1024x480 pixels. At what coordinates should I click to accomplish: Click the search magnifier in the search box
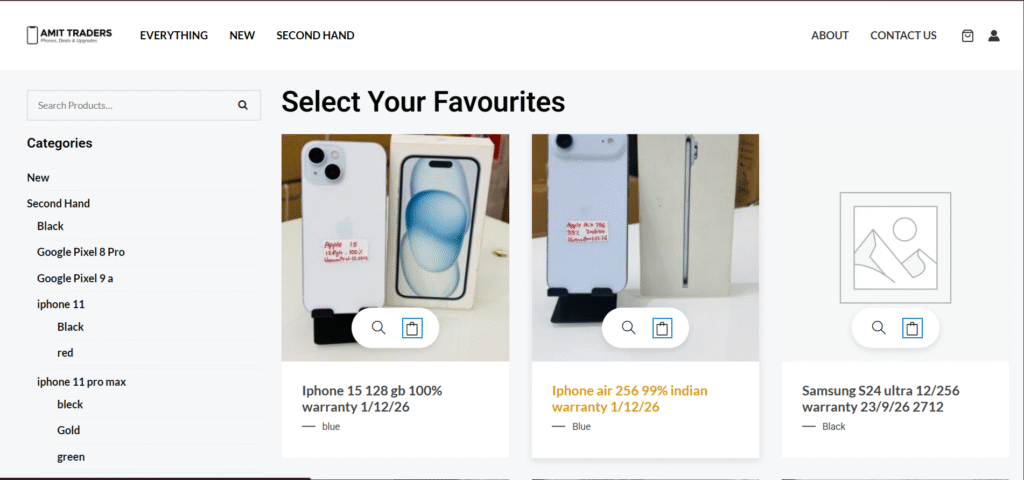pos(243,105)
